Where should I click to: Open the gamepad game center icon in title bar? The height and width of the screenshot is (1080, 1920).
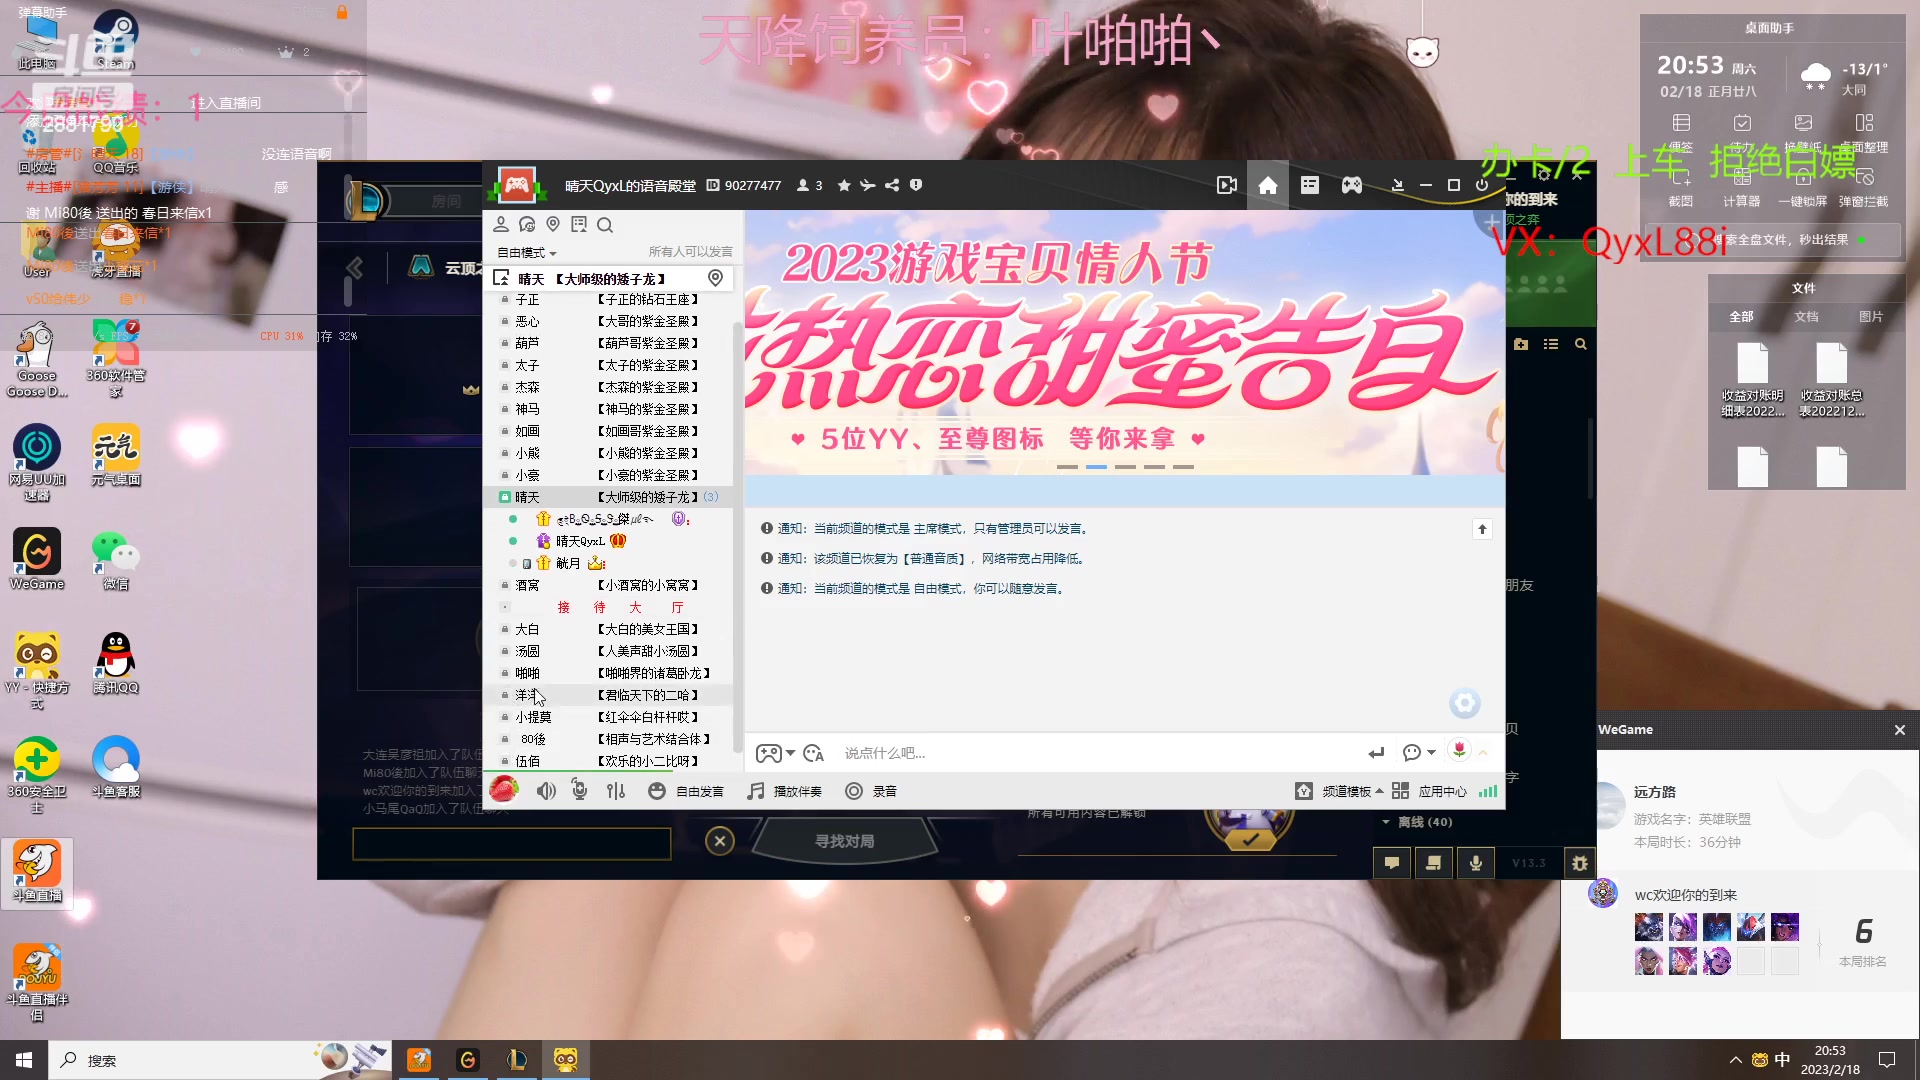click(1352, 186)
